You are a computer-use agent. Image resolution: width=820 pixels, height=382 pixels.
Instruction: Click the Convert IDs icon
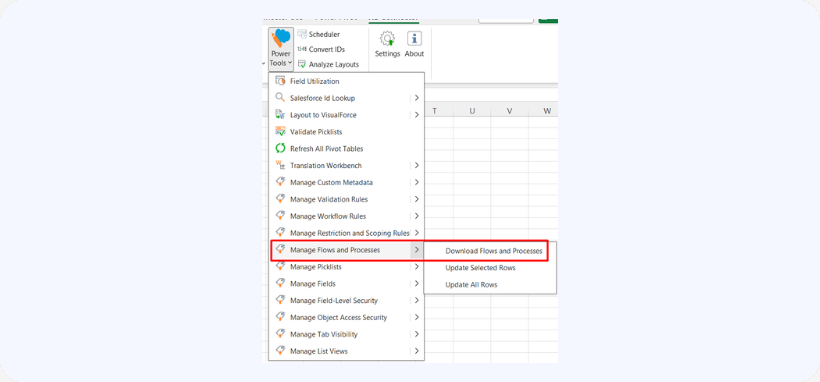tap(302, 49)
